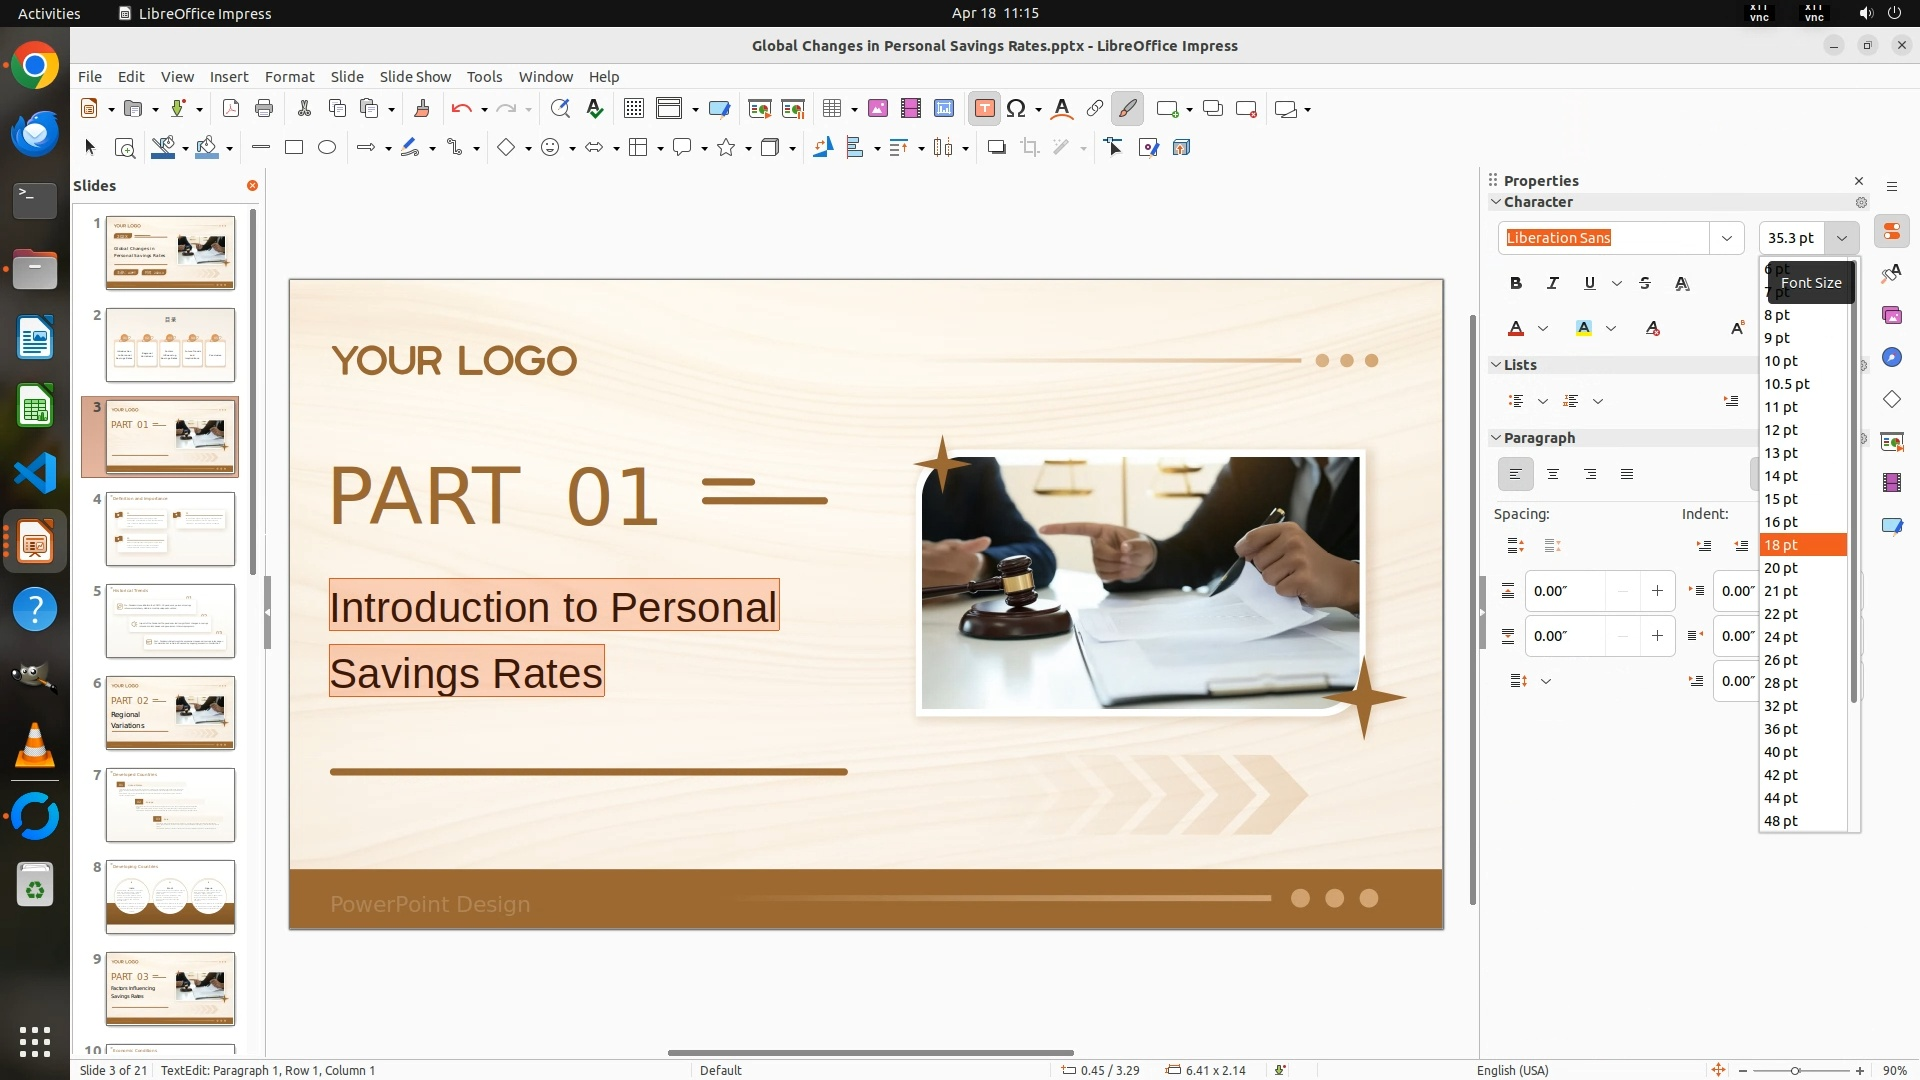Select the Rectangle drawing tool

pos(294,147)
